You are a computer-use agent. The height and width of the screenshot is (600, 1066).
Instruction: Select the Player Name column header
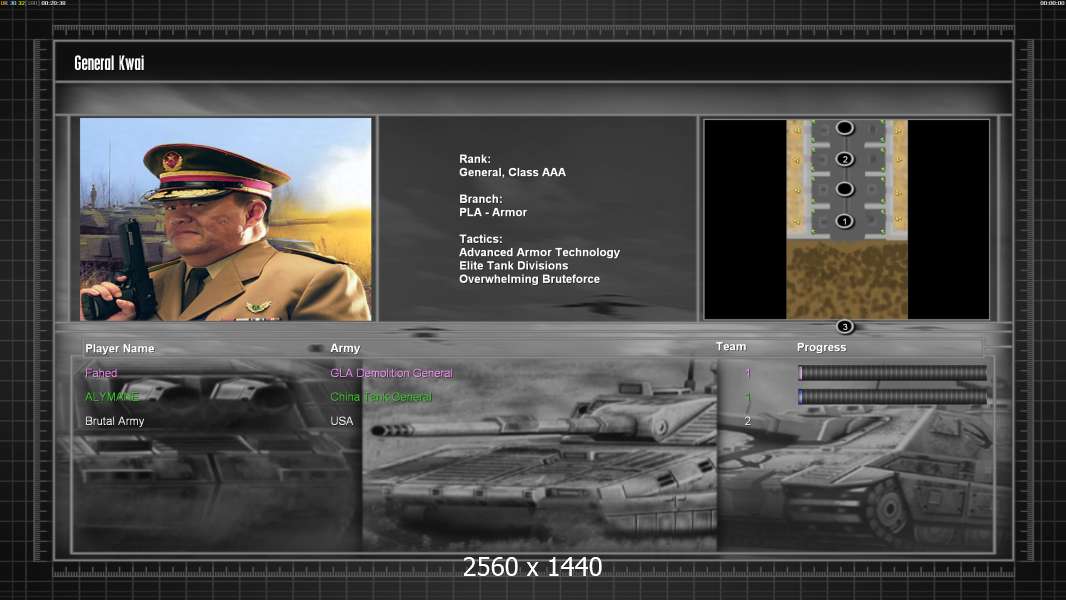tap(120, 348)
